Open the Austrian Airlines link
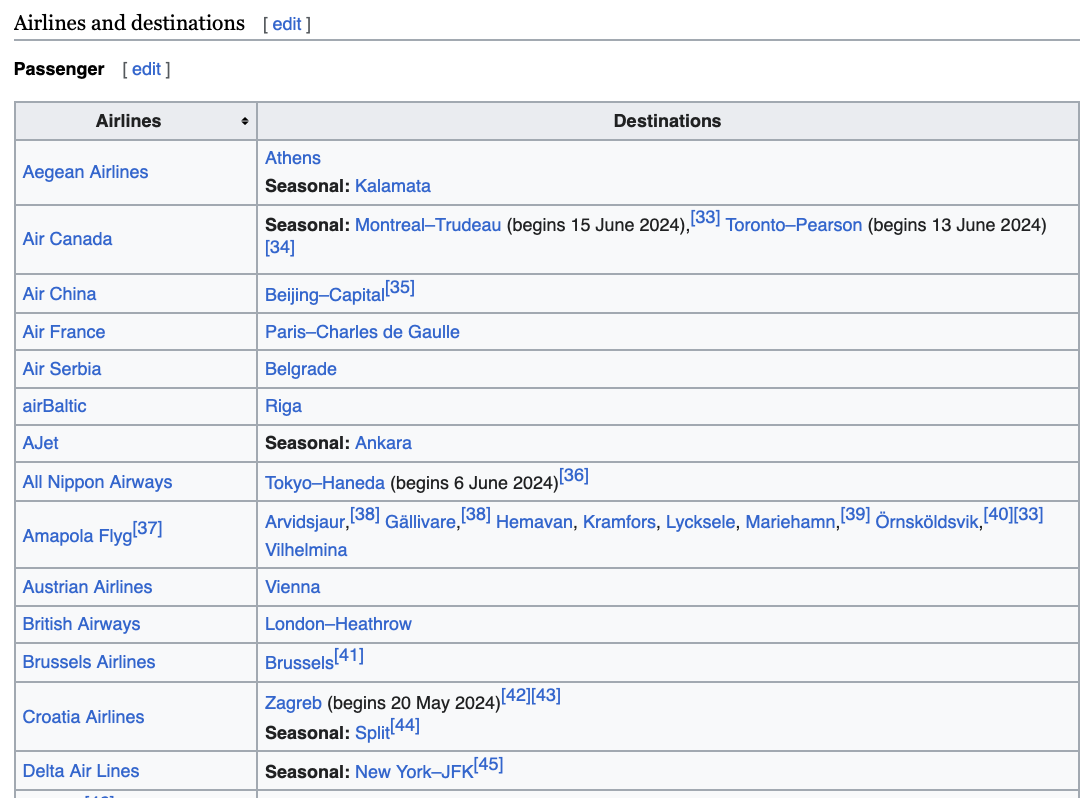This screenshot has width=1088, height=798. tap(87, 587)
